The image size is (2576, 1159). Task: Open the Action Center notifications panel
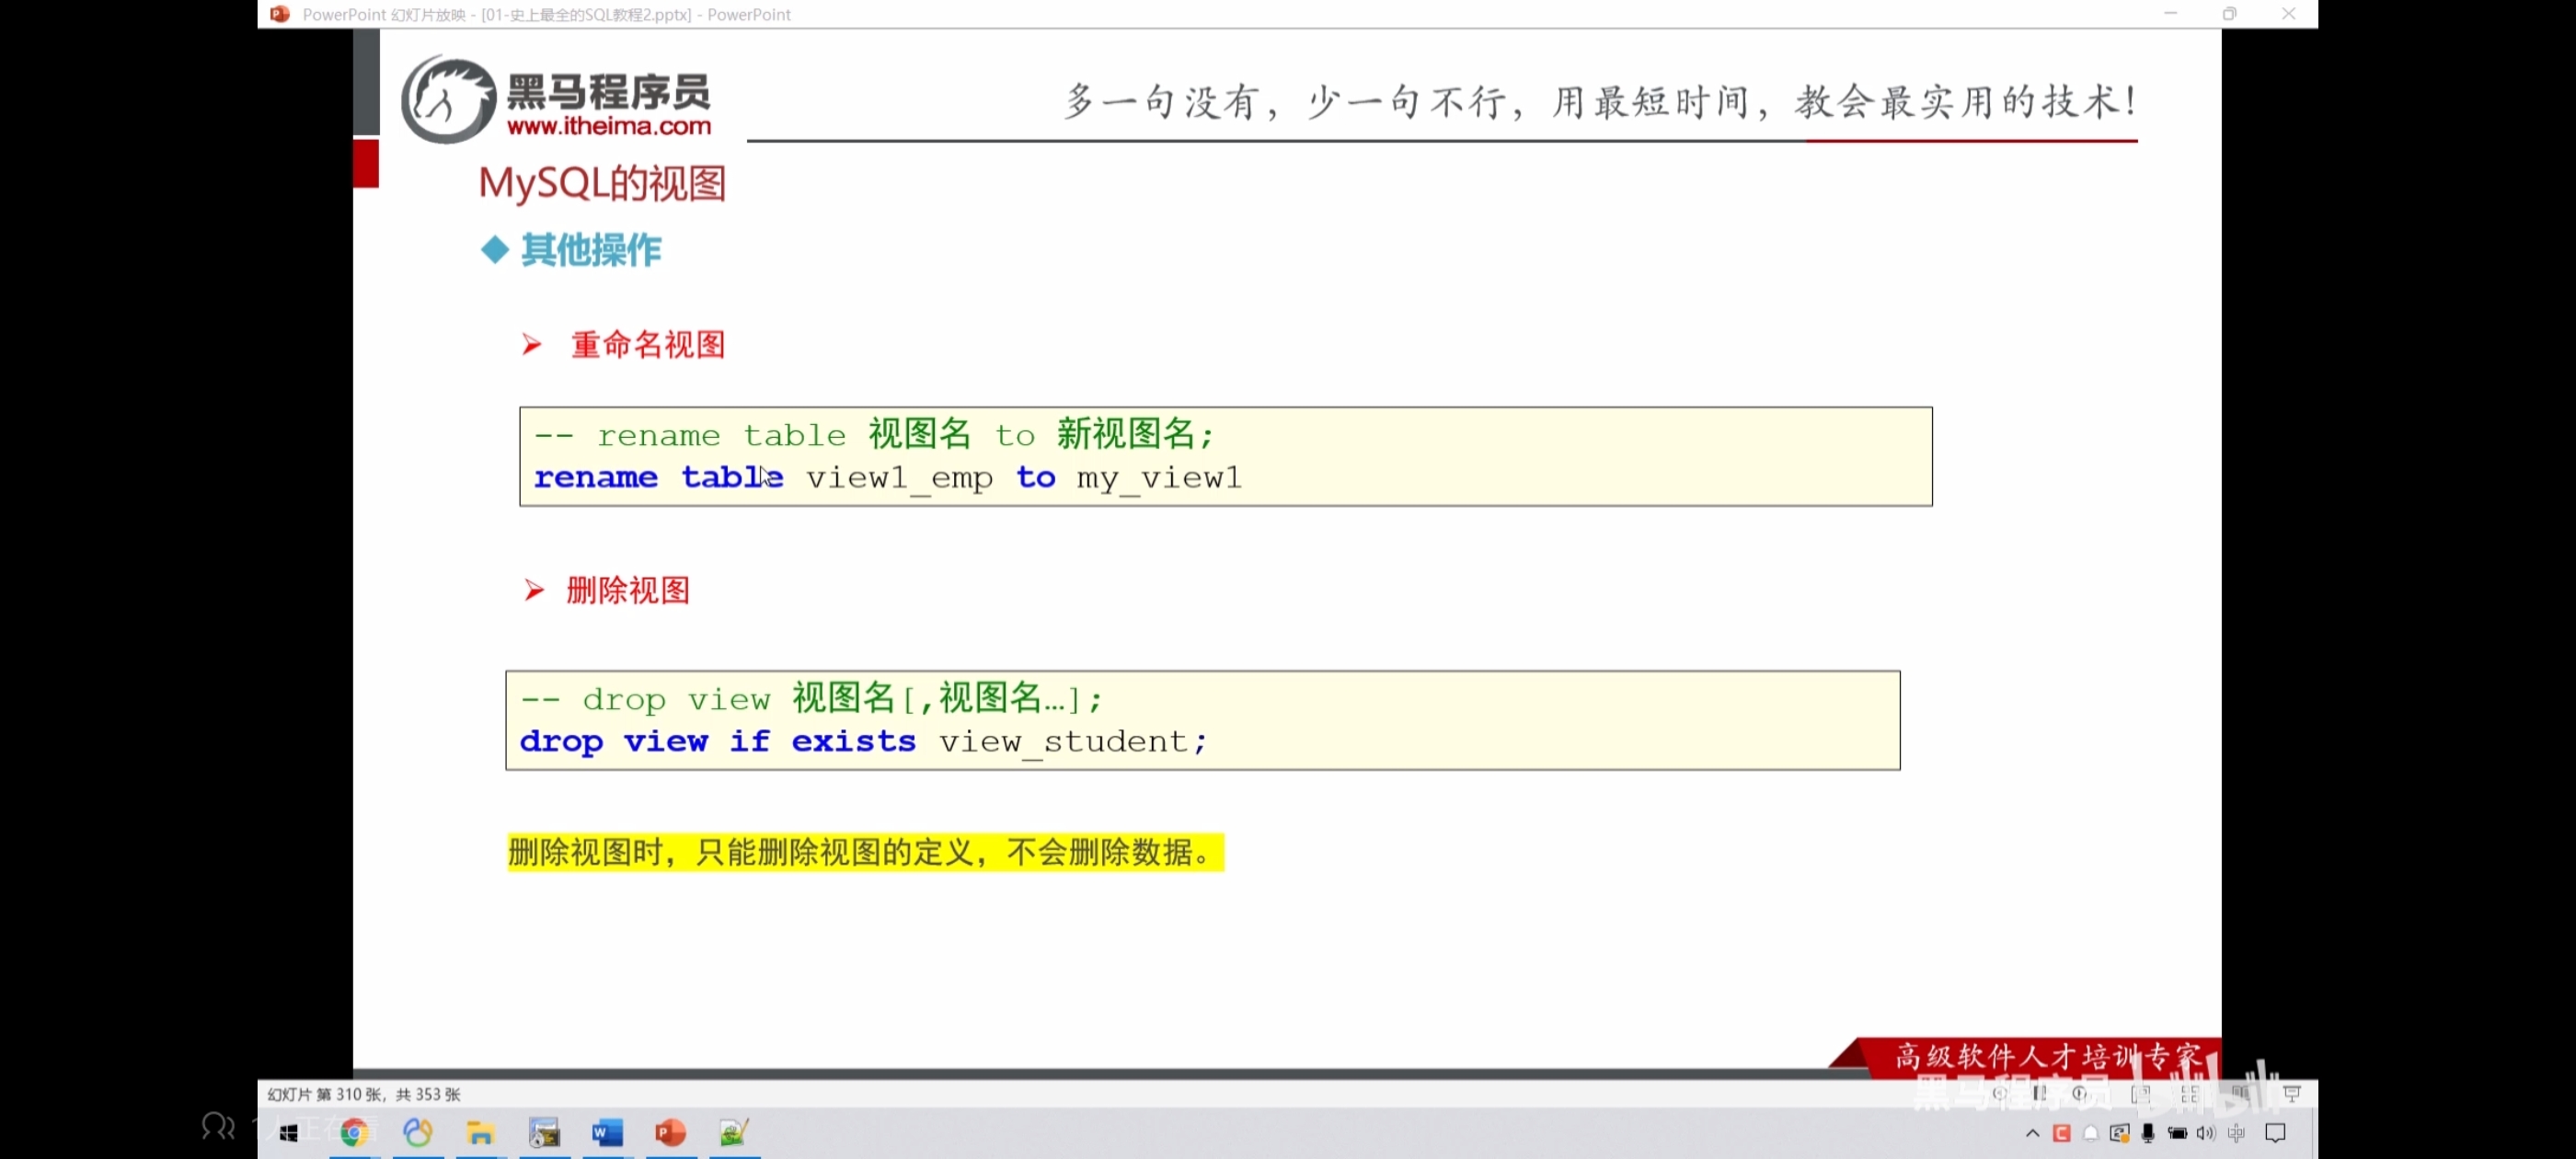pos(2276,1133)
